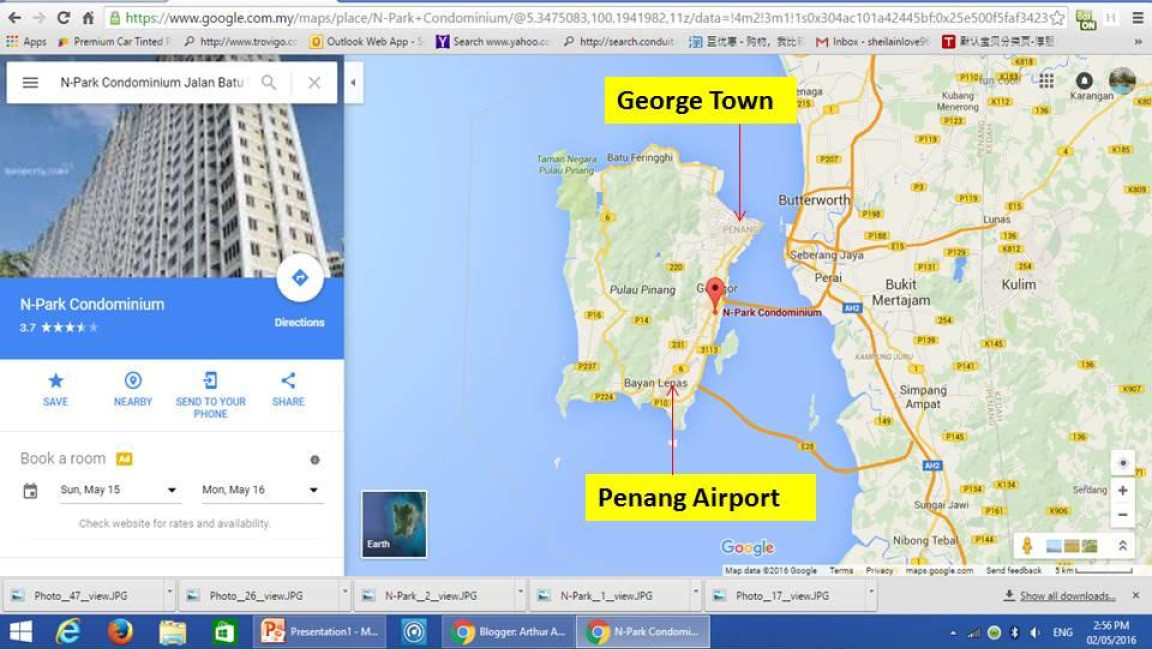Open the Google account avatar
This screenshot has height=650, width=1152.
pyautogui.click(x=1122, y=81)
